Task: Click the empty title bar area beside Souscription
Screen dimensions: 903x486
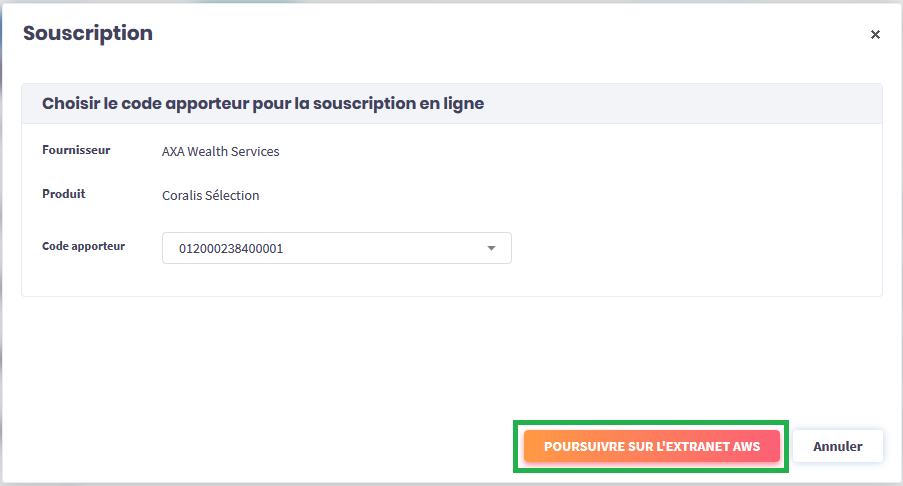Action: 500,34
